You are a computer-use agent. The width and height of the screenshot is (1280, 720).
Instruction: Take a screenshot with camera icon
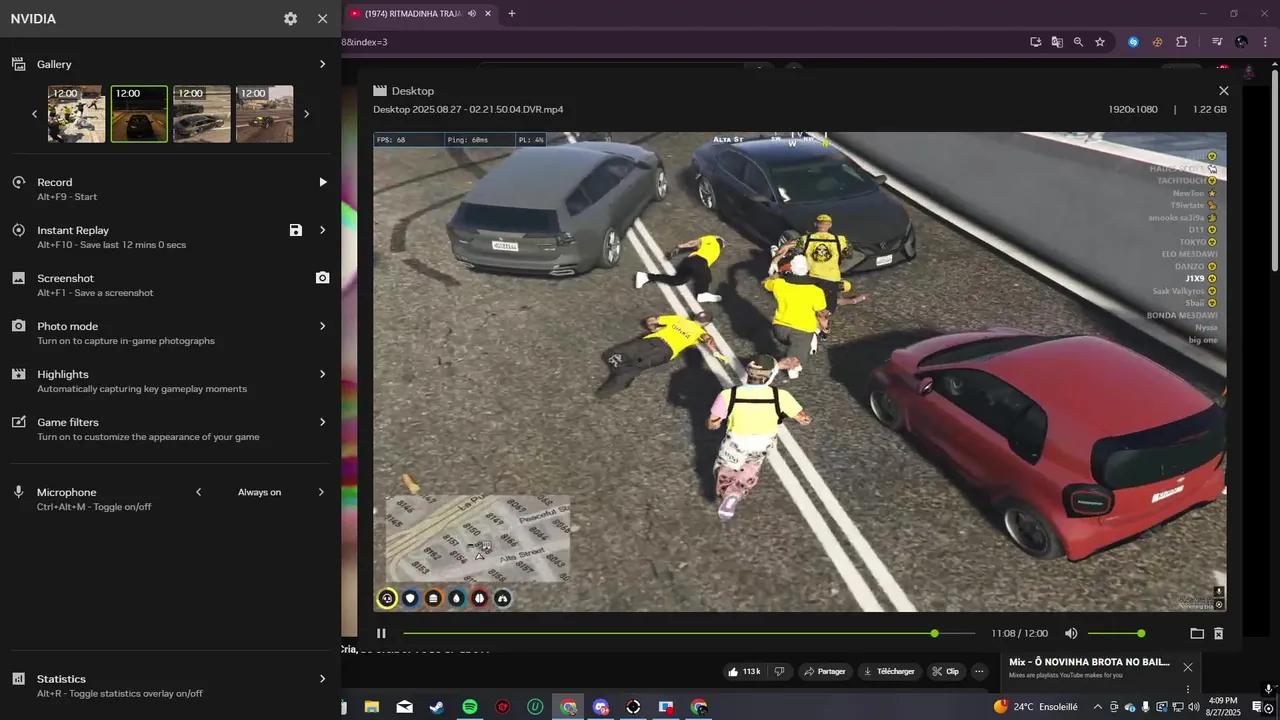(322, 278)
